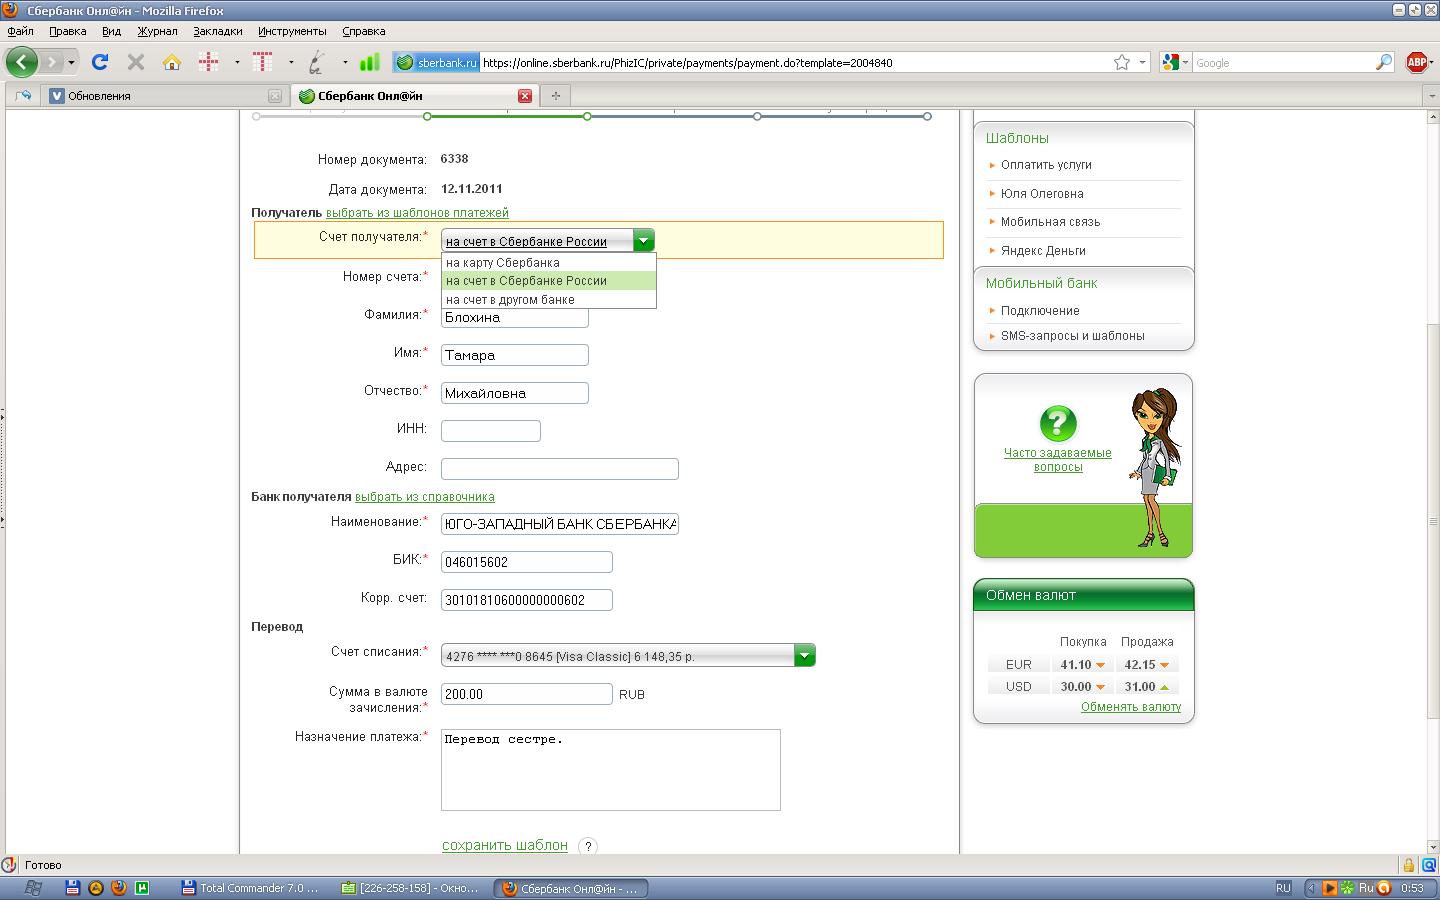The image size is (1440, 900).
Task: Open the Вид menu
Action: point(111,31)
